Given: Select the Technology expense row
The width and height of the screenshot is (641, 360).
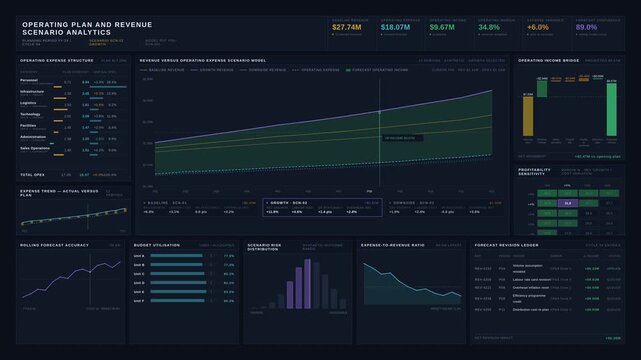Looking at the screenshot, I should coord(74,116).
